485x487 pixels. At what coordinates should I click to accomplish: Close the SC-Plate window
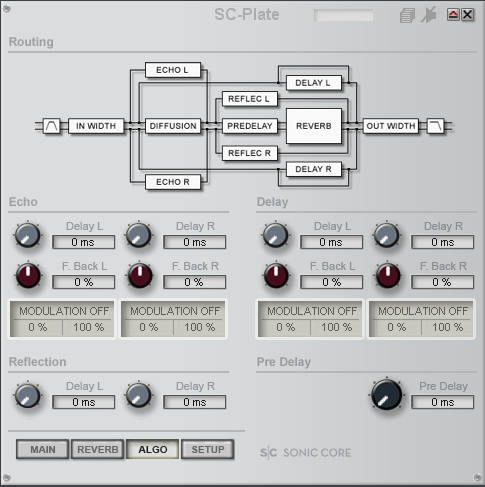[x=468, y=15]
